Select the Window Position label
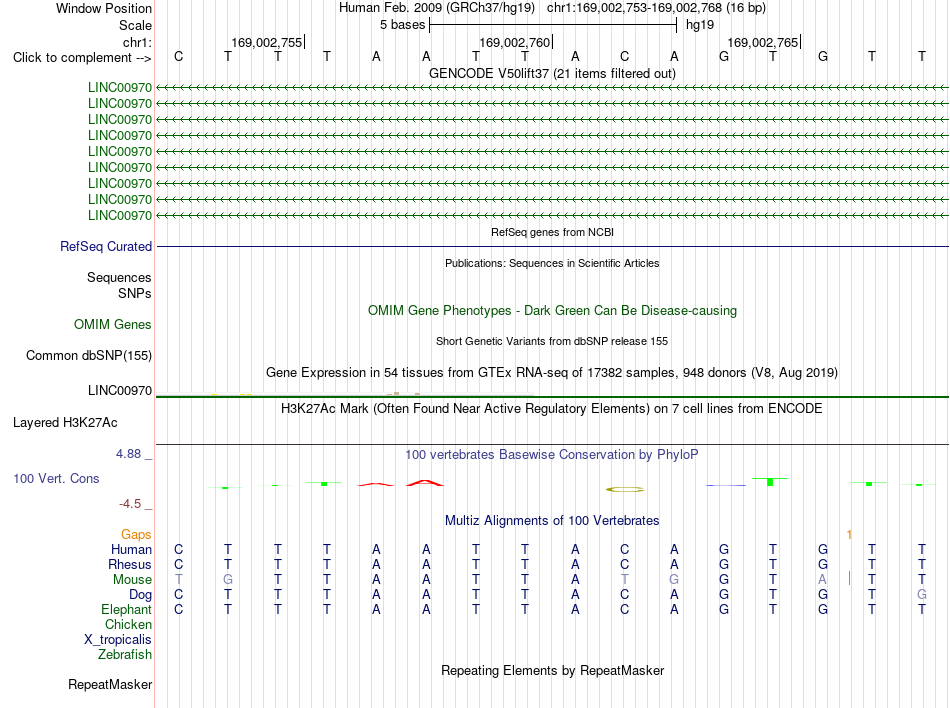Image resolution: width=950 pixels, height=708 pixels. 104,8
